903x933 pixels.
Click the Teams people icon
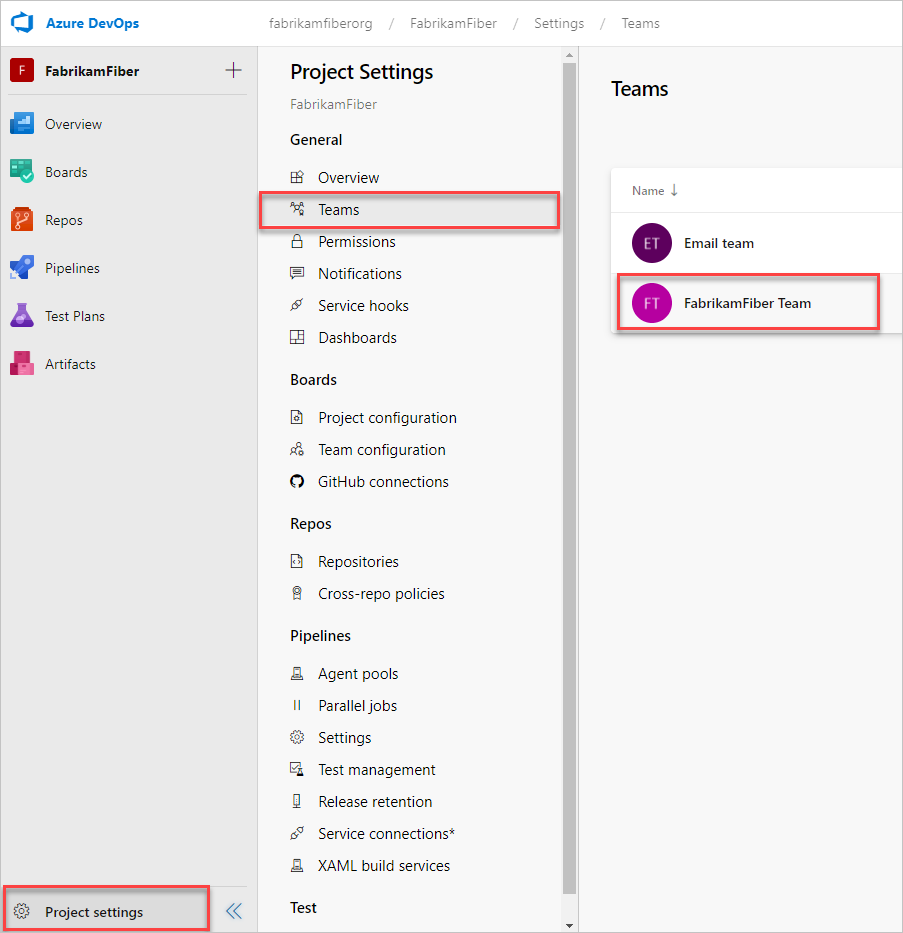[297, 209]
